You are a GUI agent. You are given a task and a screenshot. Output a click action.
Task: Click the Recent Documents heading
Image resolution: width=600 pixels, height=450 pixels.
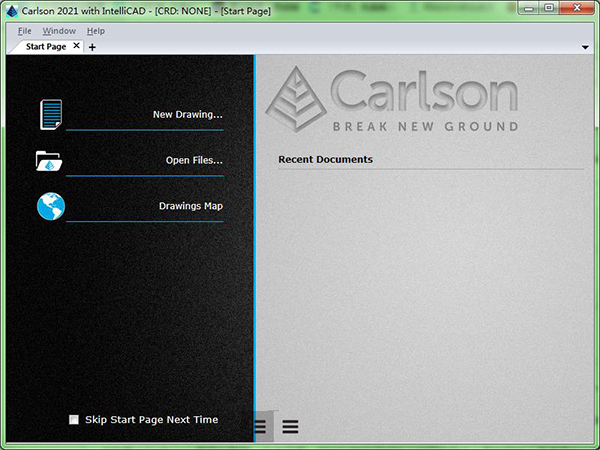click(325, 159)
